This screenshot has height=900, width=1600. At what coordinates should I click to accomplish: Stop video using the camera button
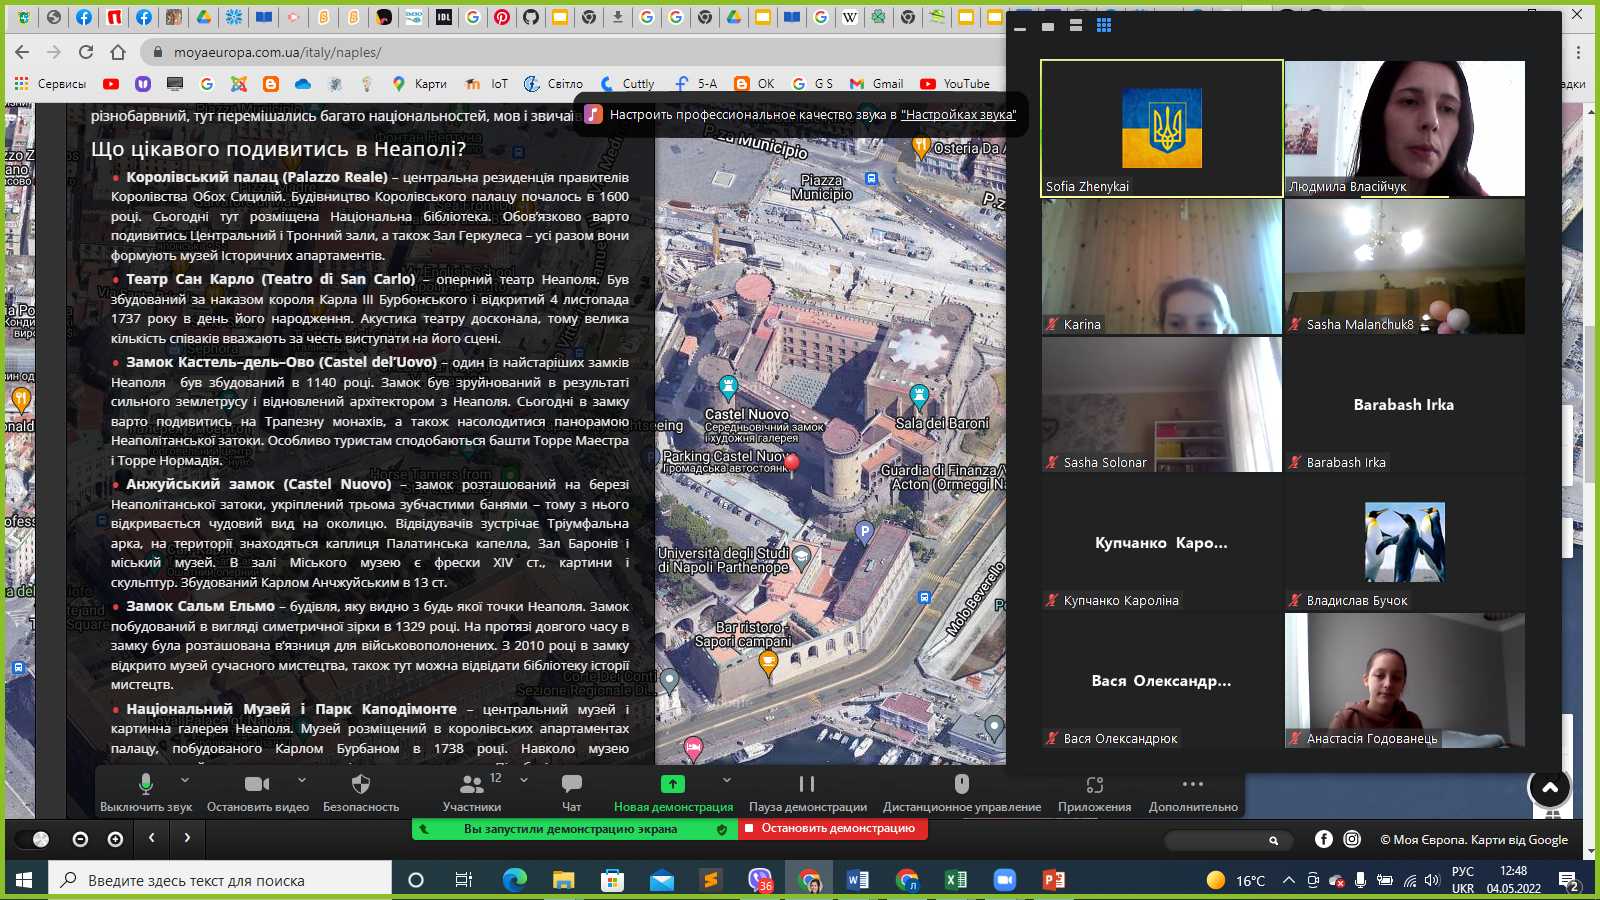pos(257,784)
